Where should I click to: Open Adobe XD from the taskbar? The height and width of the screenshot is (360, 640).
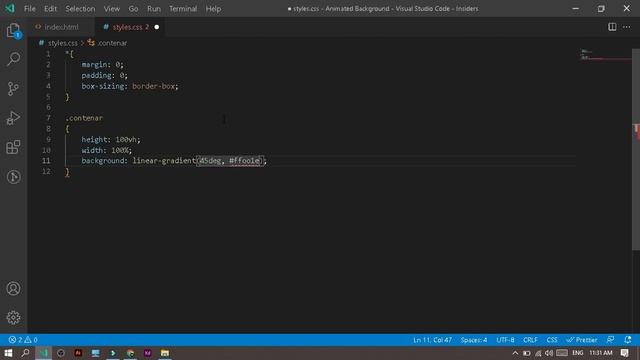(x=148, y=353)
